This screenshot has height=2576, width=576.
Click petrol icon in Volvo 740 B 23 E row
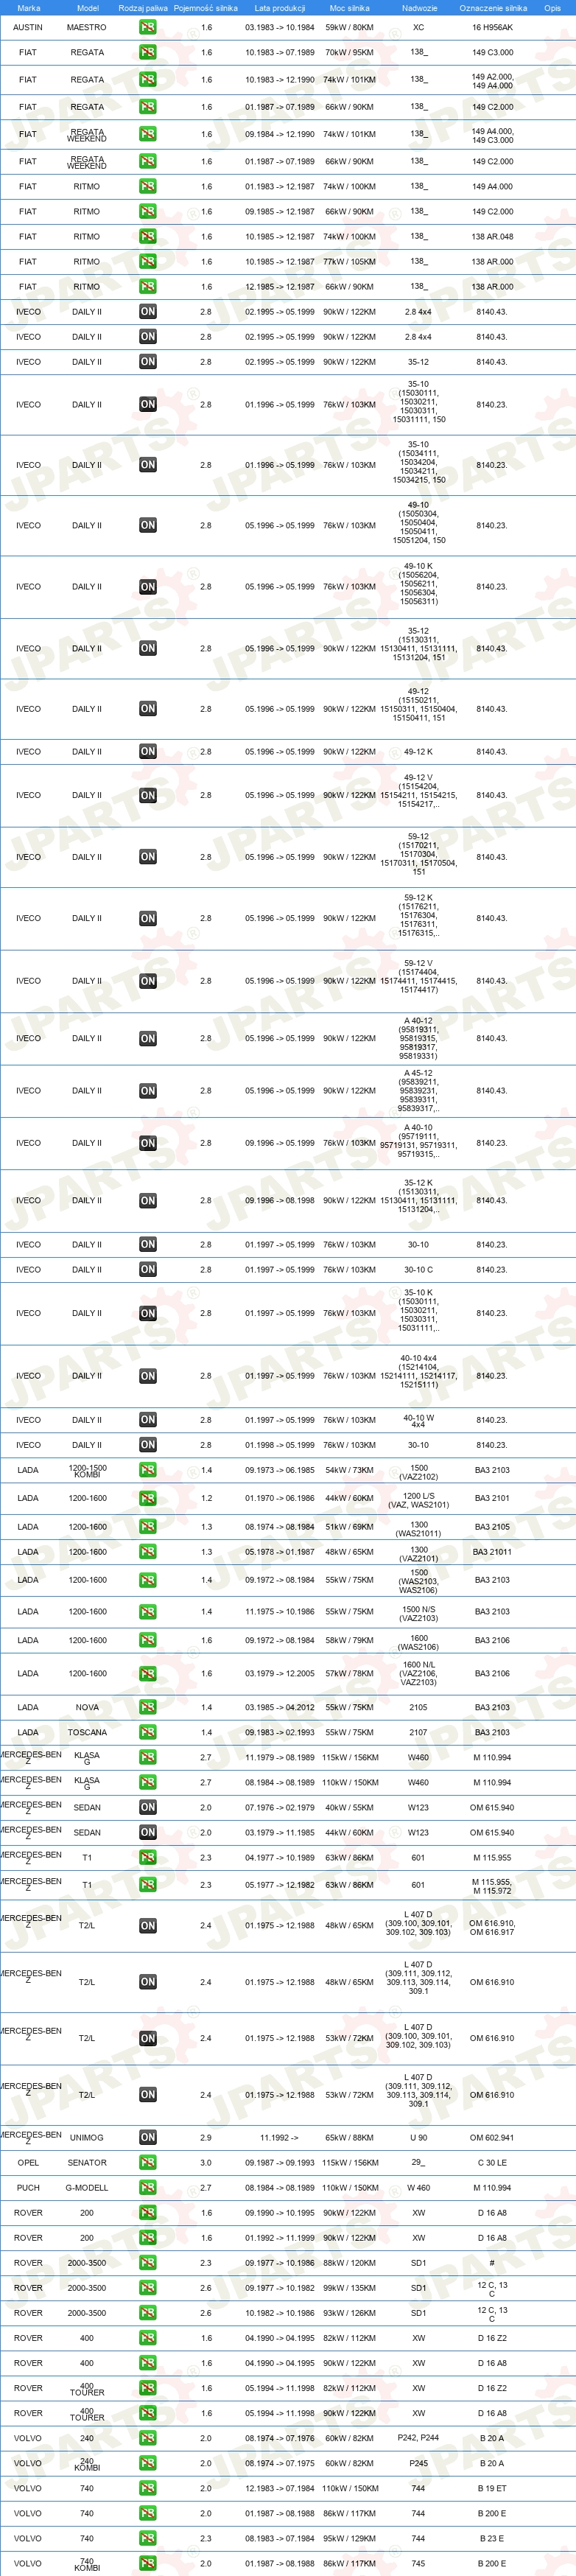coord(148,2539)
